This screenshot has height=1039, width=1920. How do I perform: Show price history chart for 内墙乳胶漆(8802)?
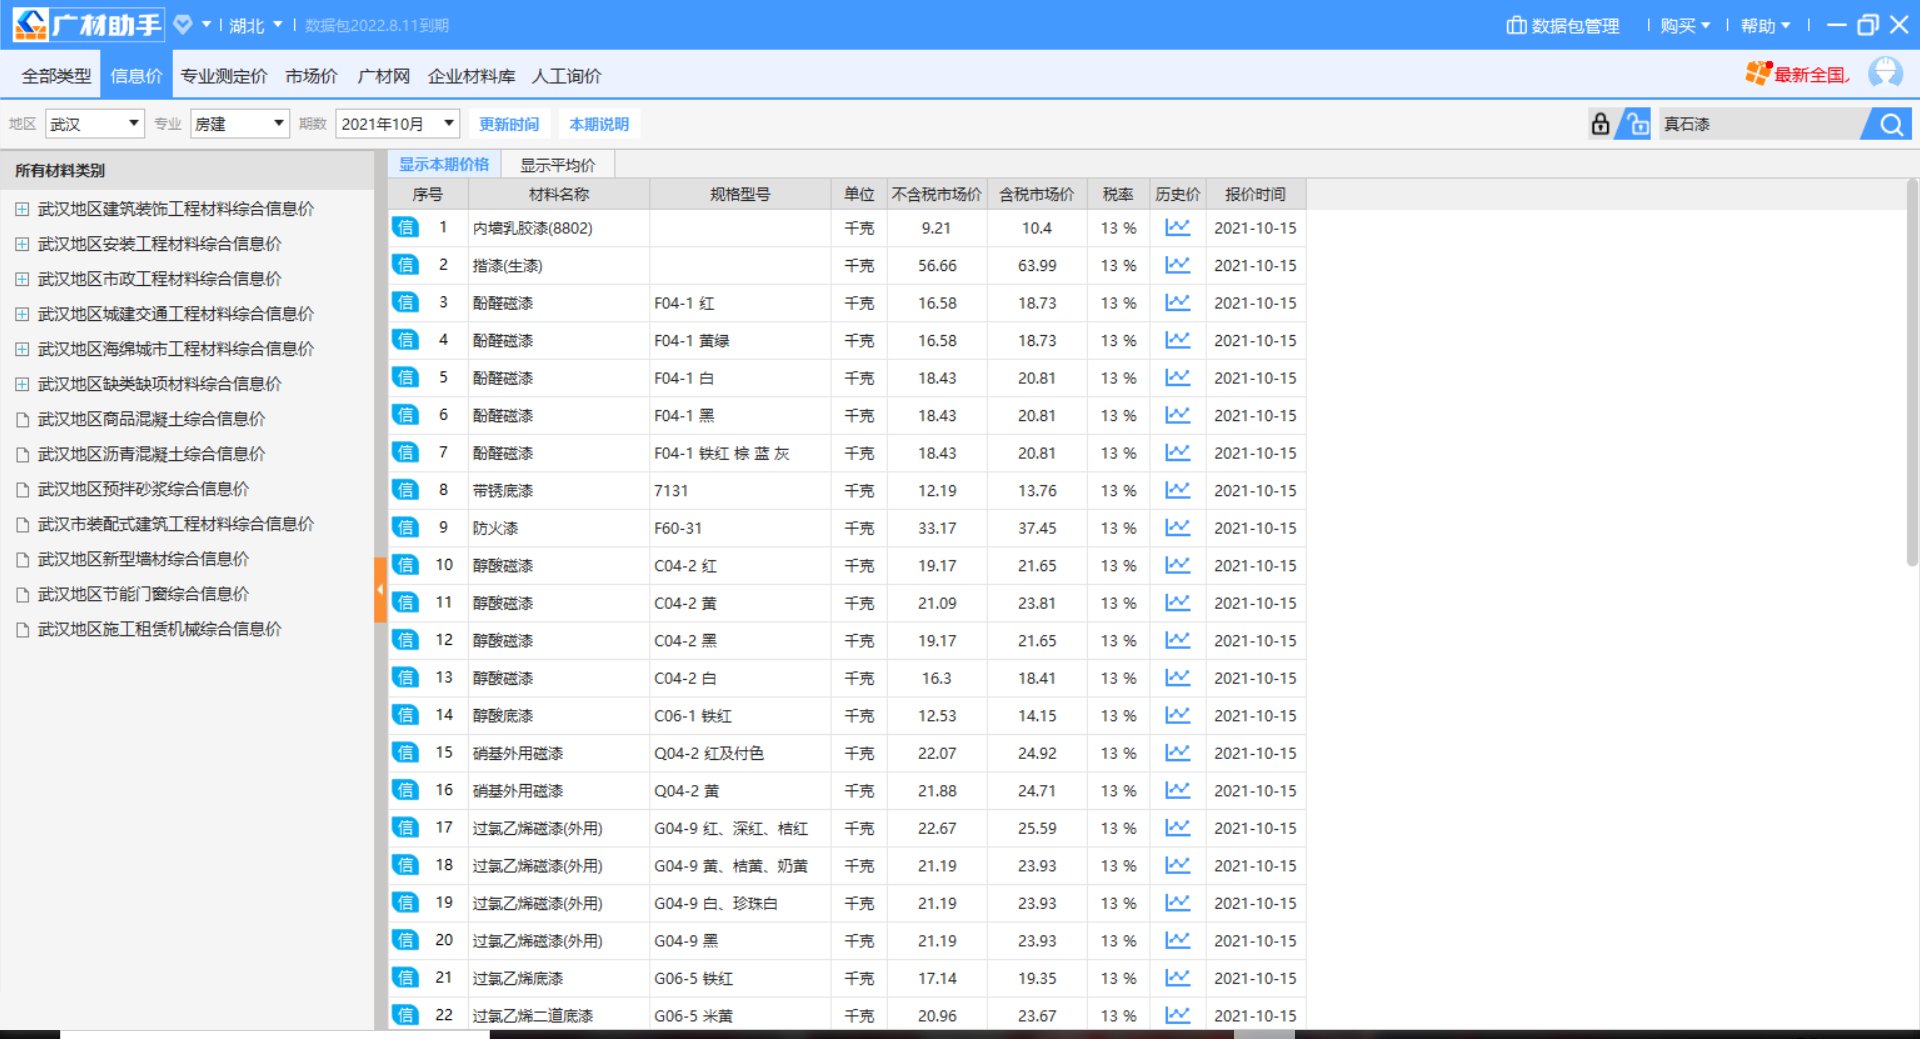1178,228
